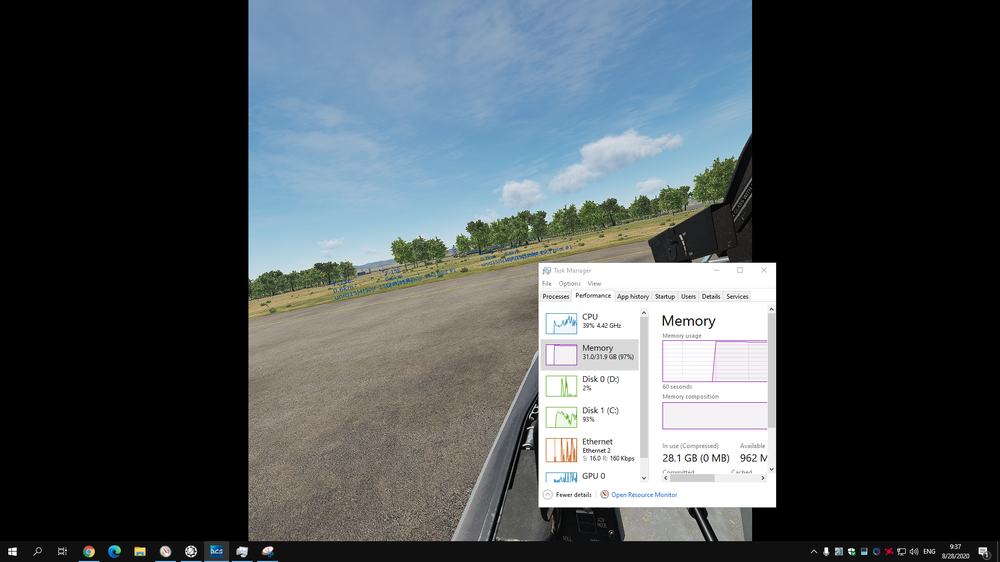Open Task View from taskbar
This screenshot has height=562, width=1000.
point(62,551)
